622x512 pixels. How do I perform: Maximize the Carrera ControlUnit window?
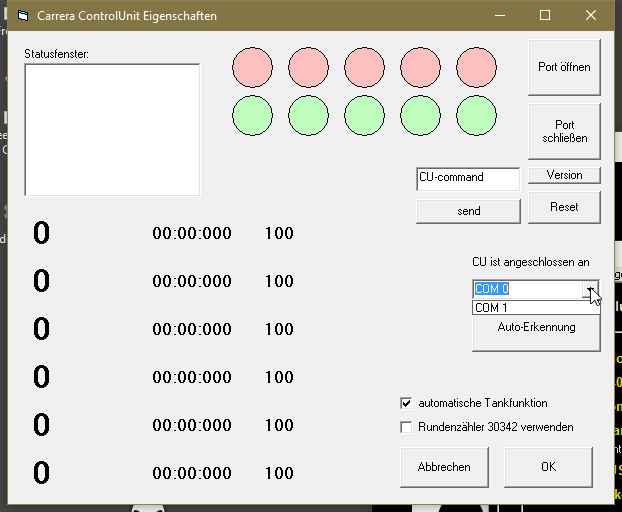tap(545, 15)
